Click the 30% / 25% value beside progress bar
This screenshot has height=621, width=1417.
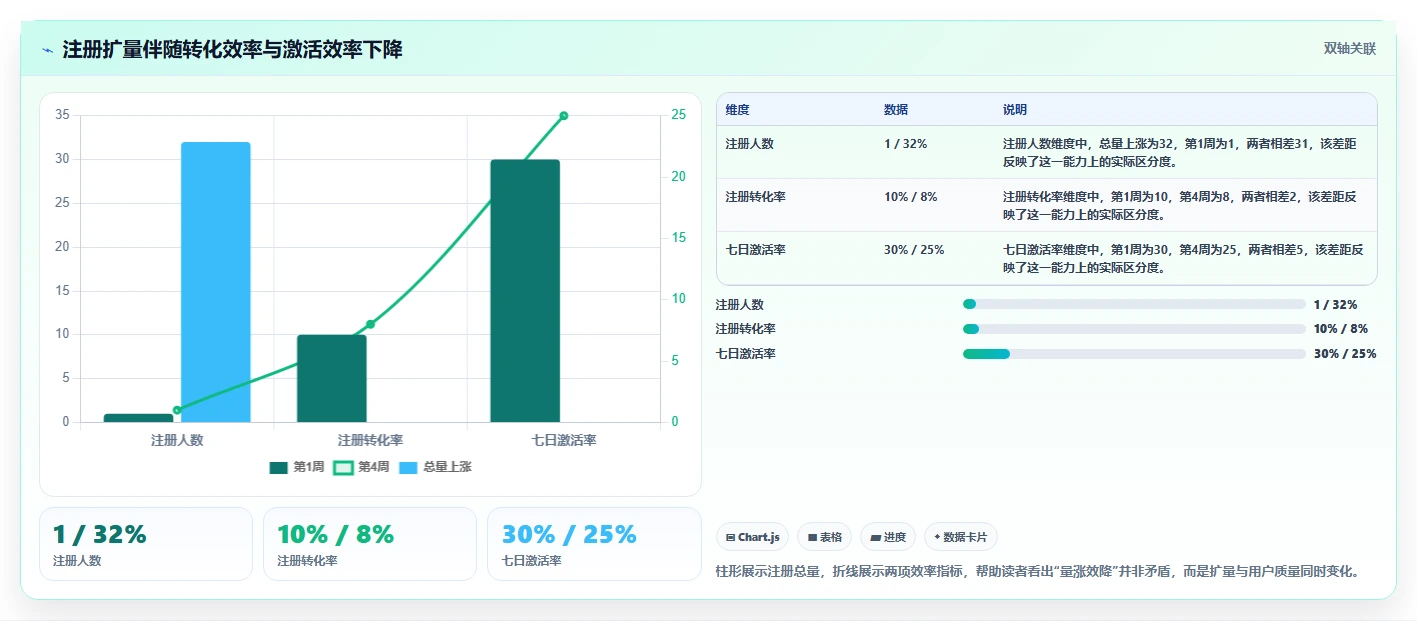tap(1345, 353)
